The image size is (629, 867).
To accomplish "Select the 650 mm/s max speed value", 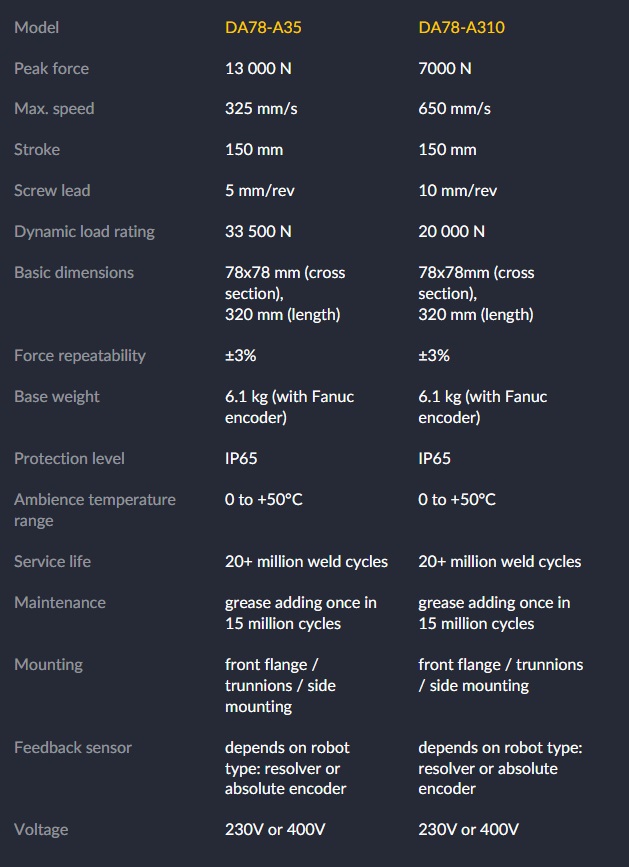I will click(x=454, y=108).
